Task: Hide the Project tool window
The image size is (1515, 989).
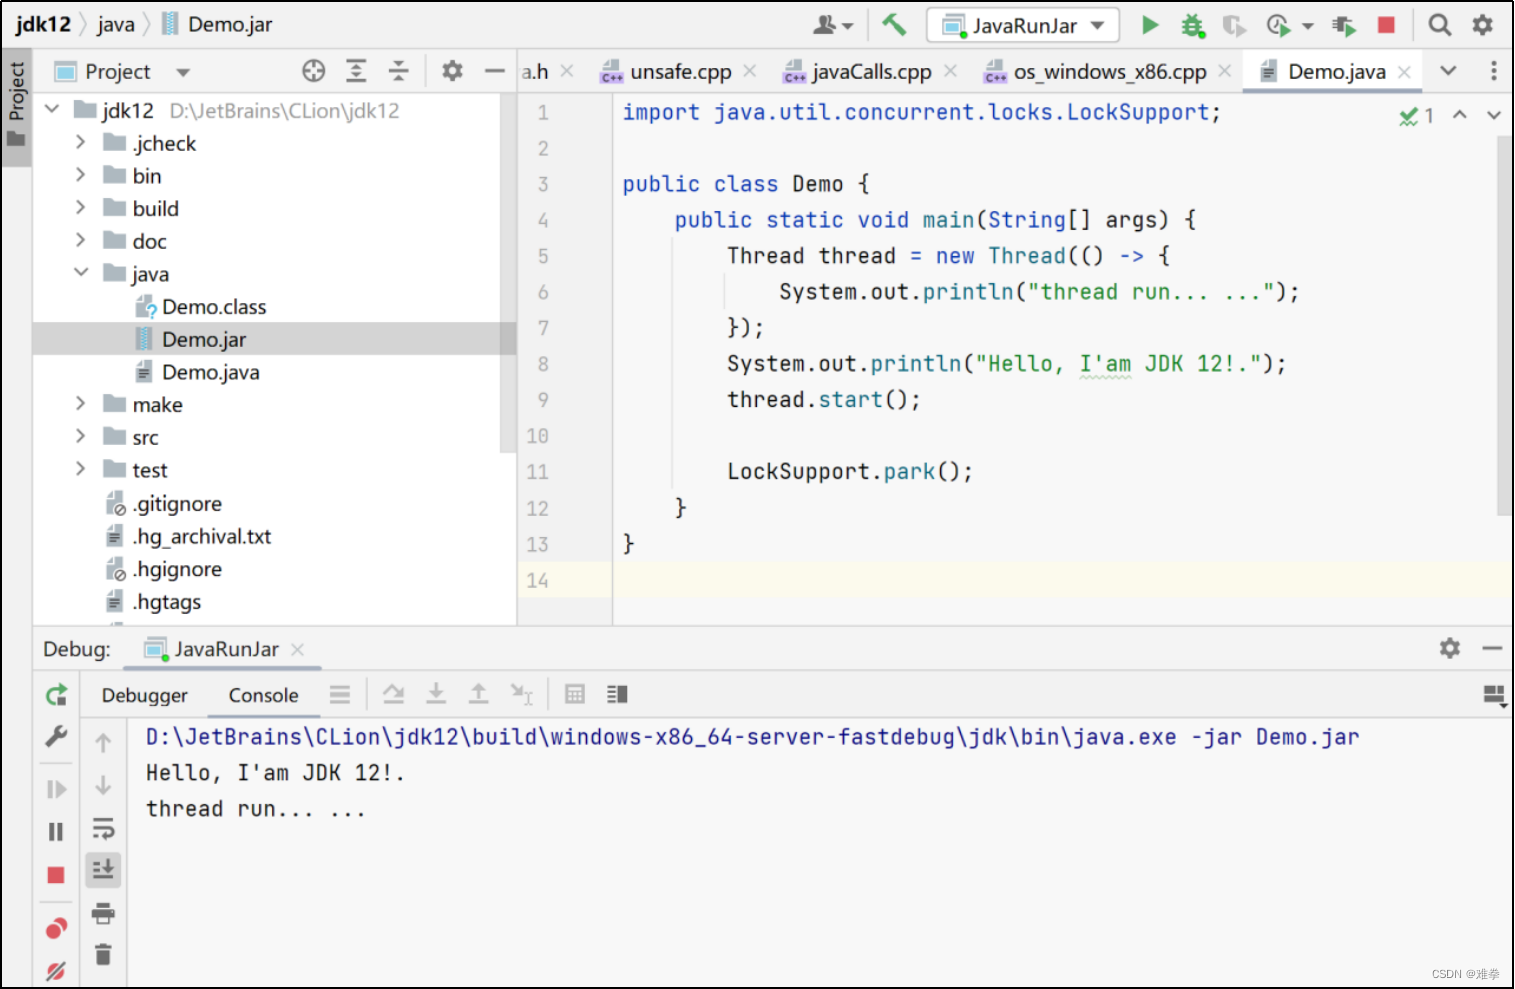Action: [494, 71]
